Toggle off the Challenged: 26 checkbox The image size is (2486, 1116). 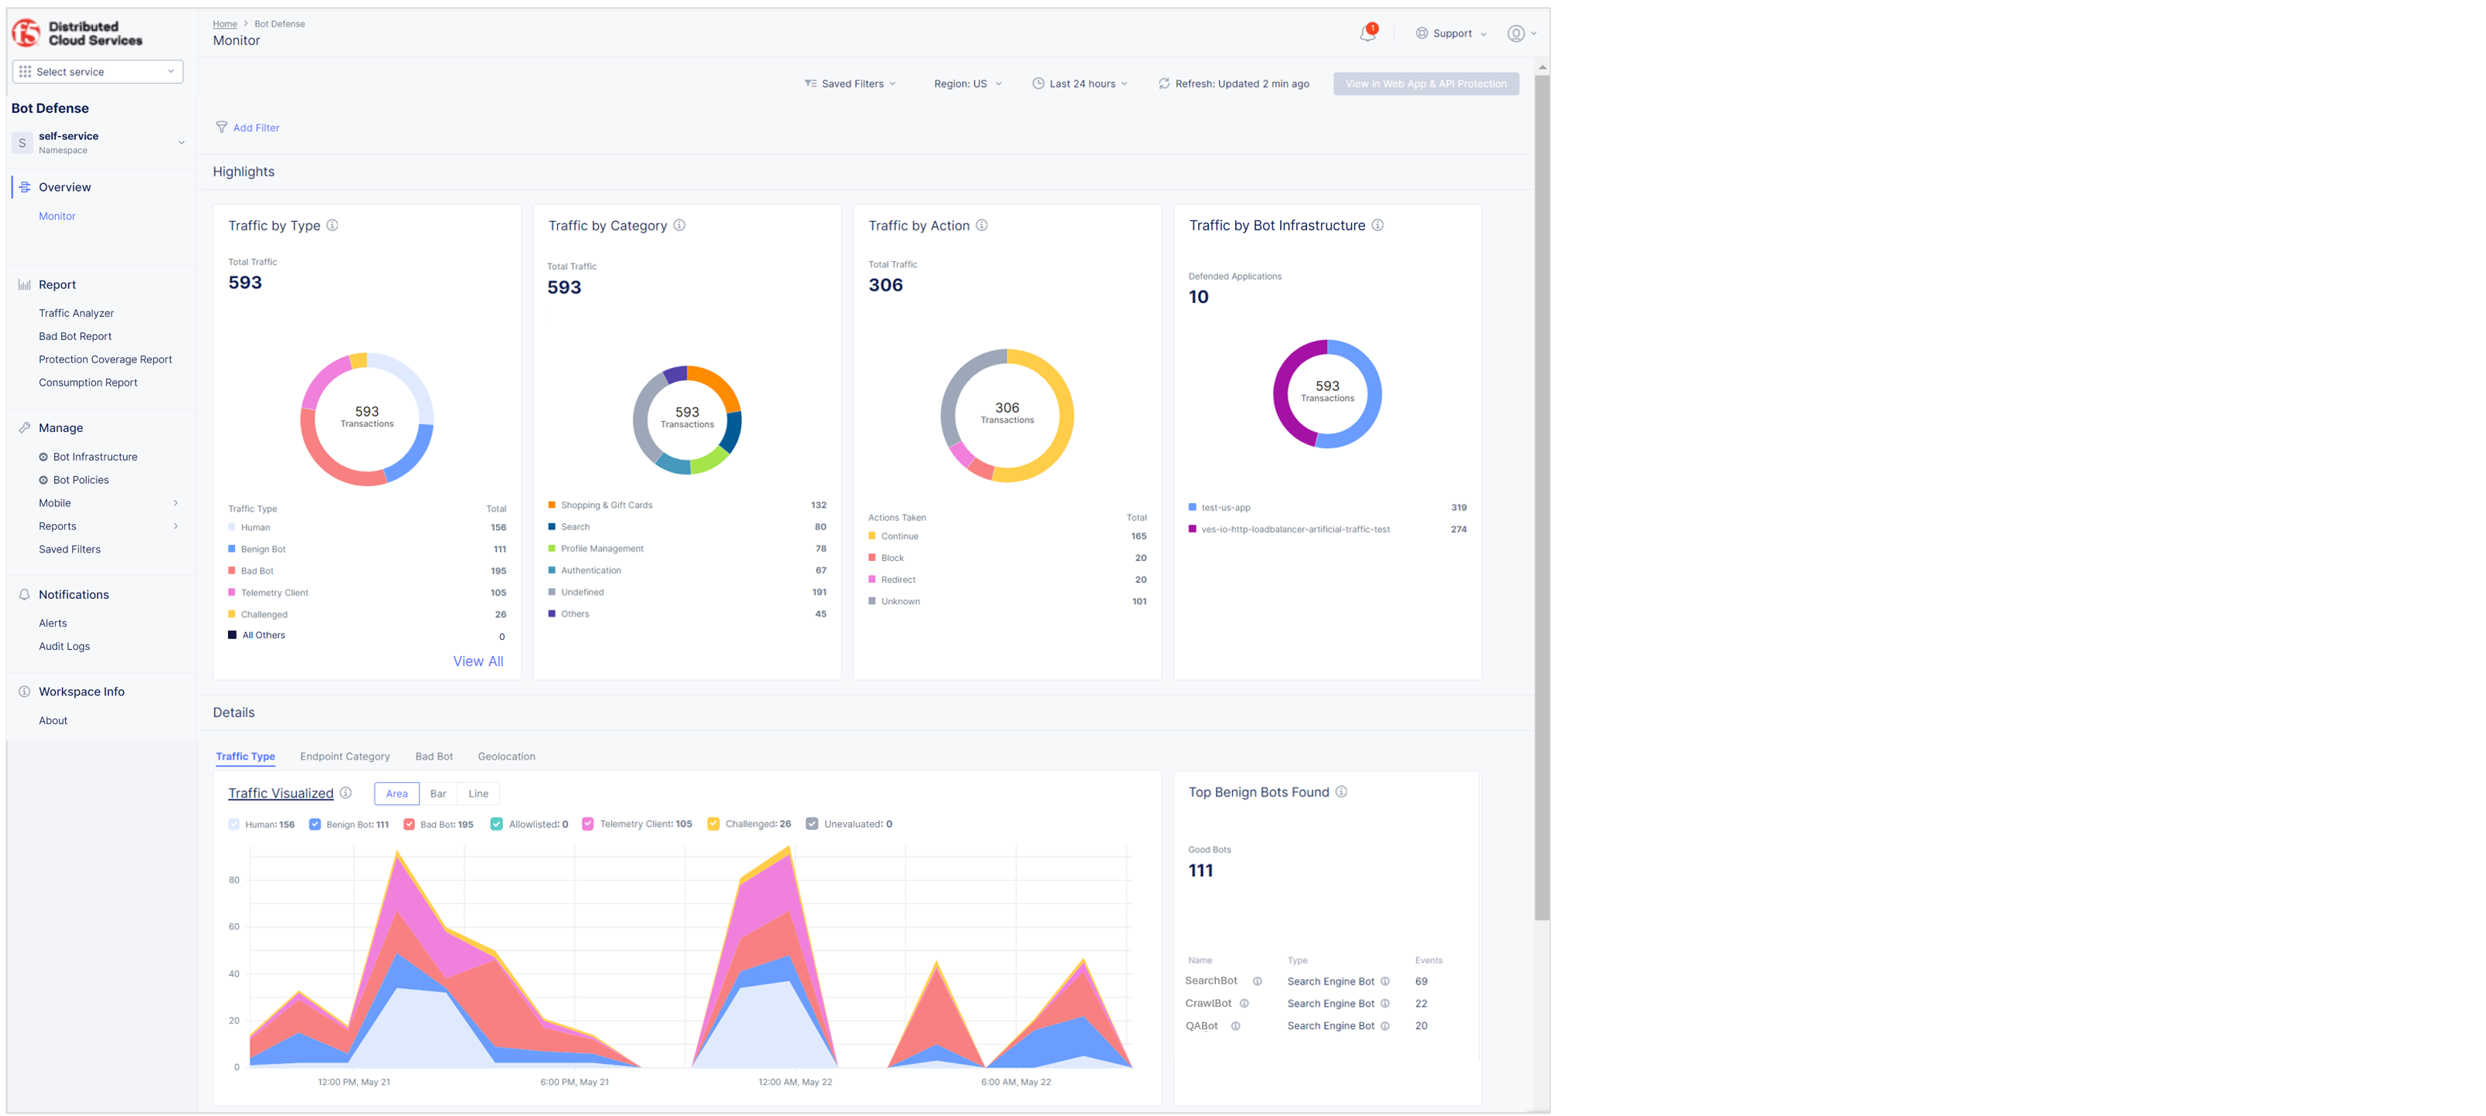[713, 824]
